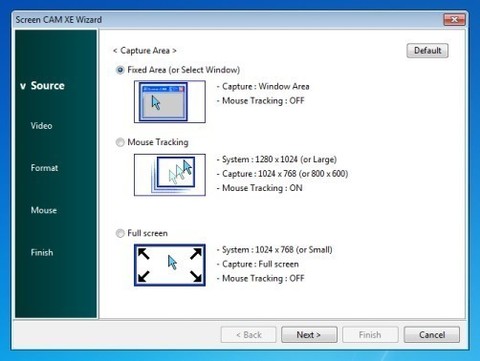This screenshot has width=480, height=361.
Task: Close the Screen CAM XE Wizard window
Action: pos(454,20)
